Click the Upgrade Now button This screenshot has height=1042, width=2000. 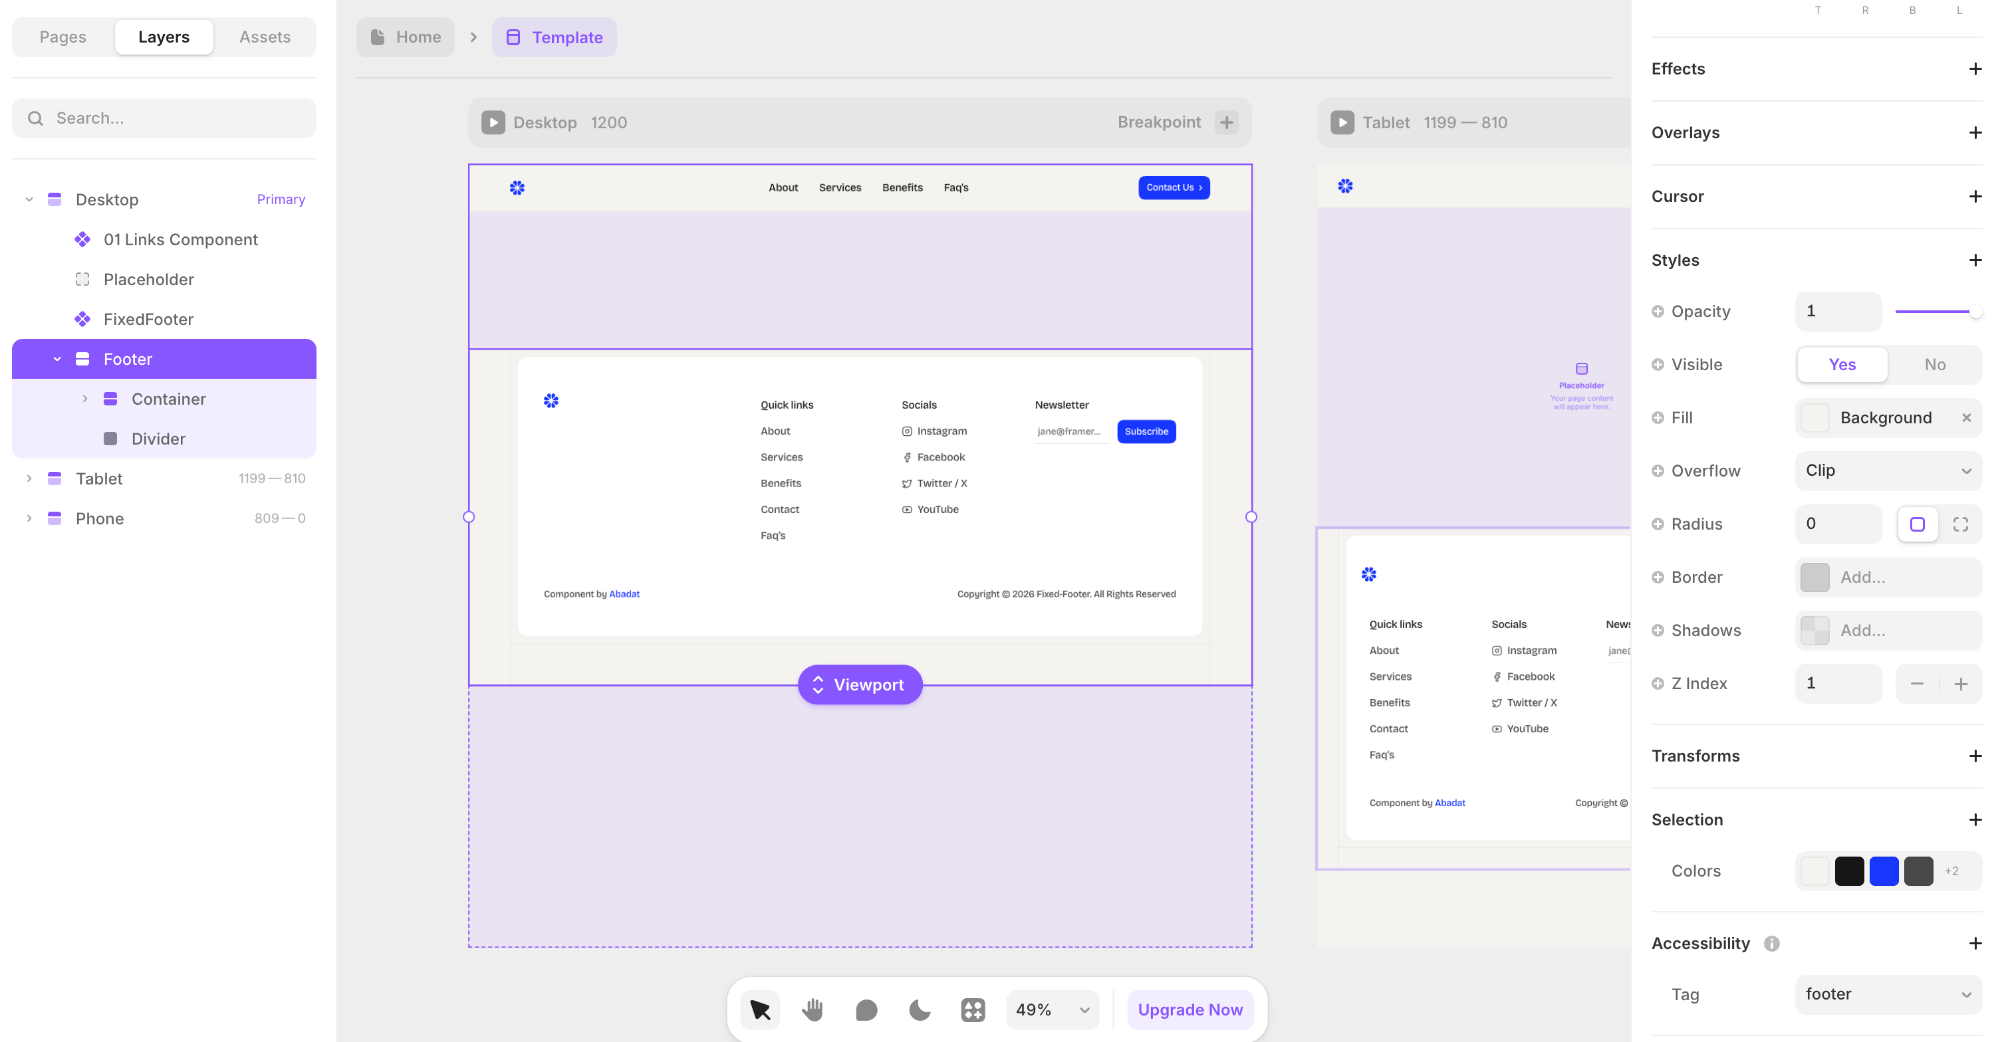(x=1190, y=1010)
